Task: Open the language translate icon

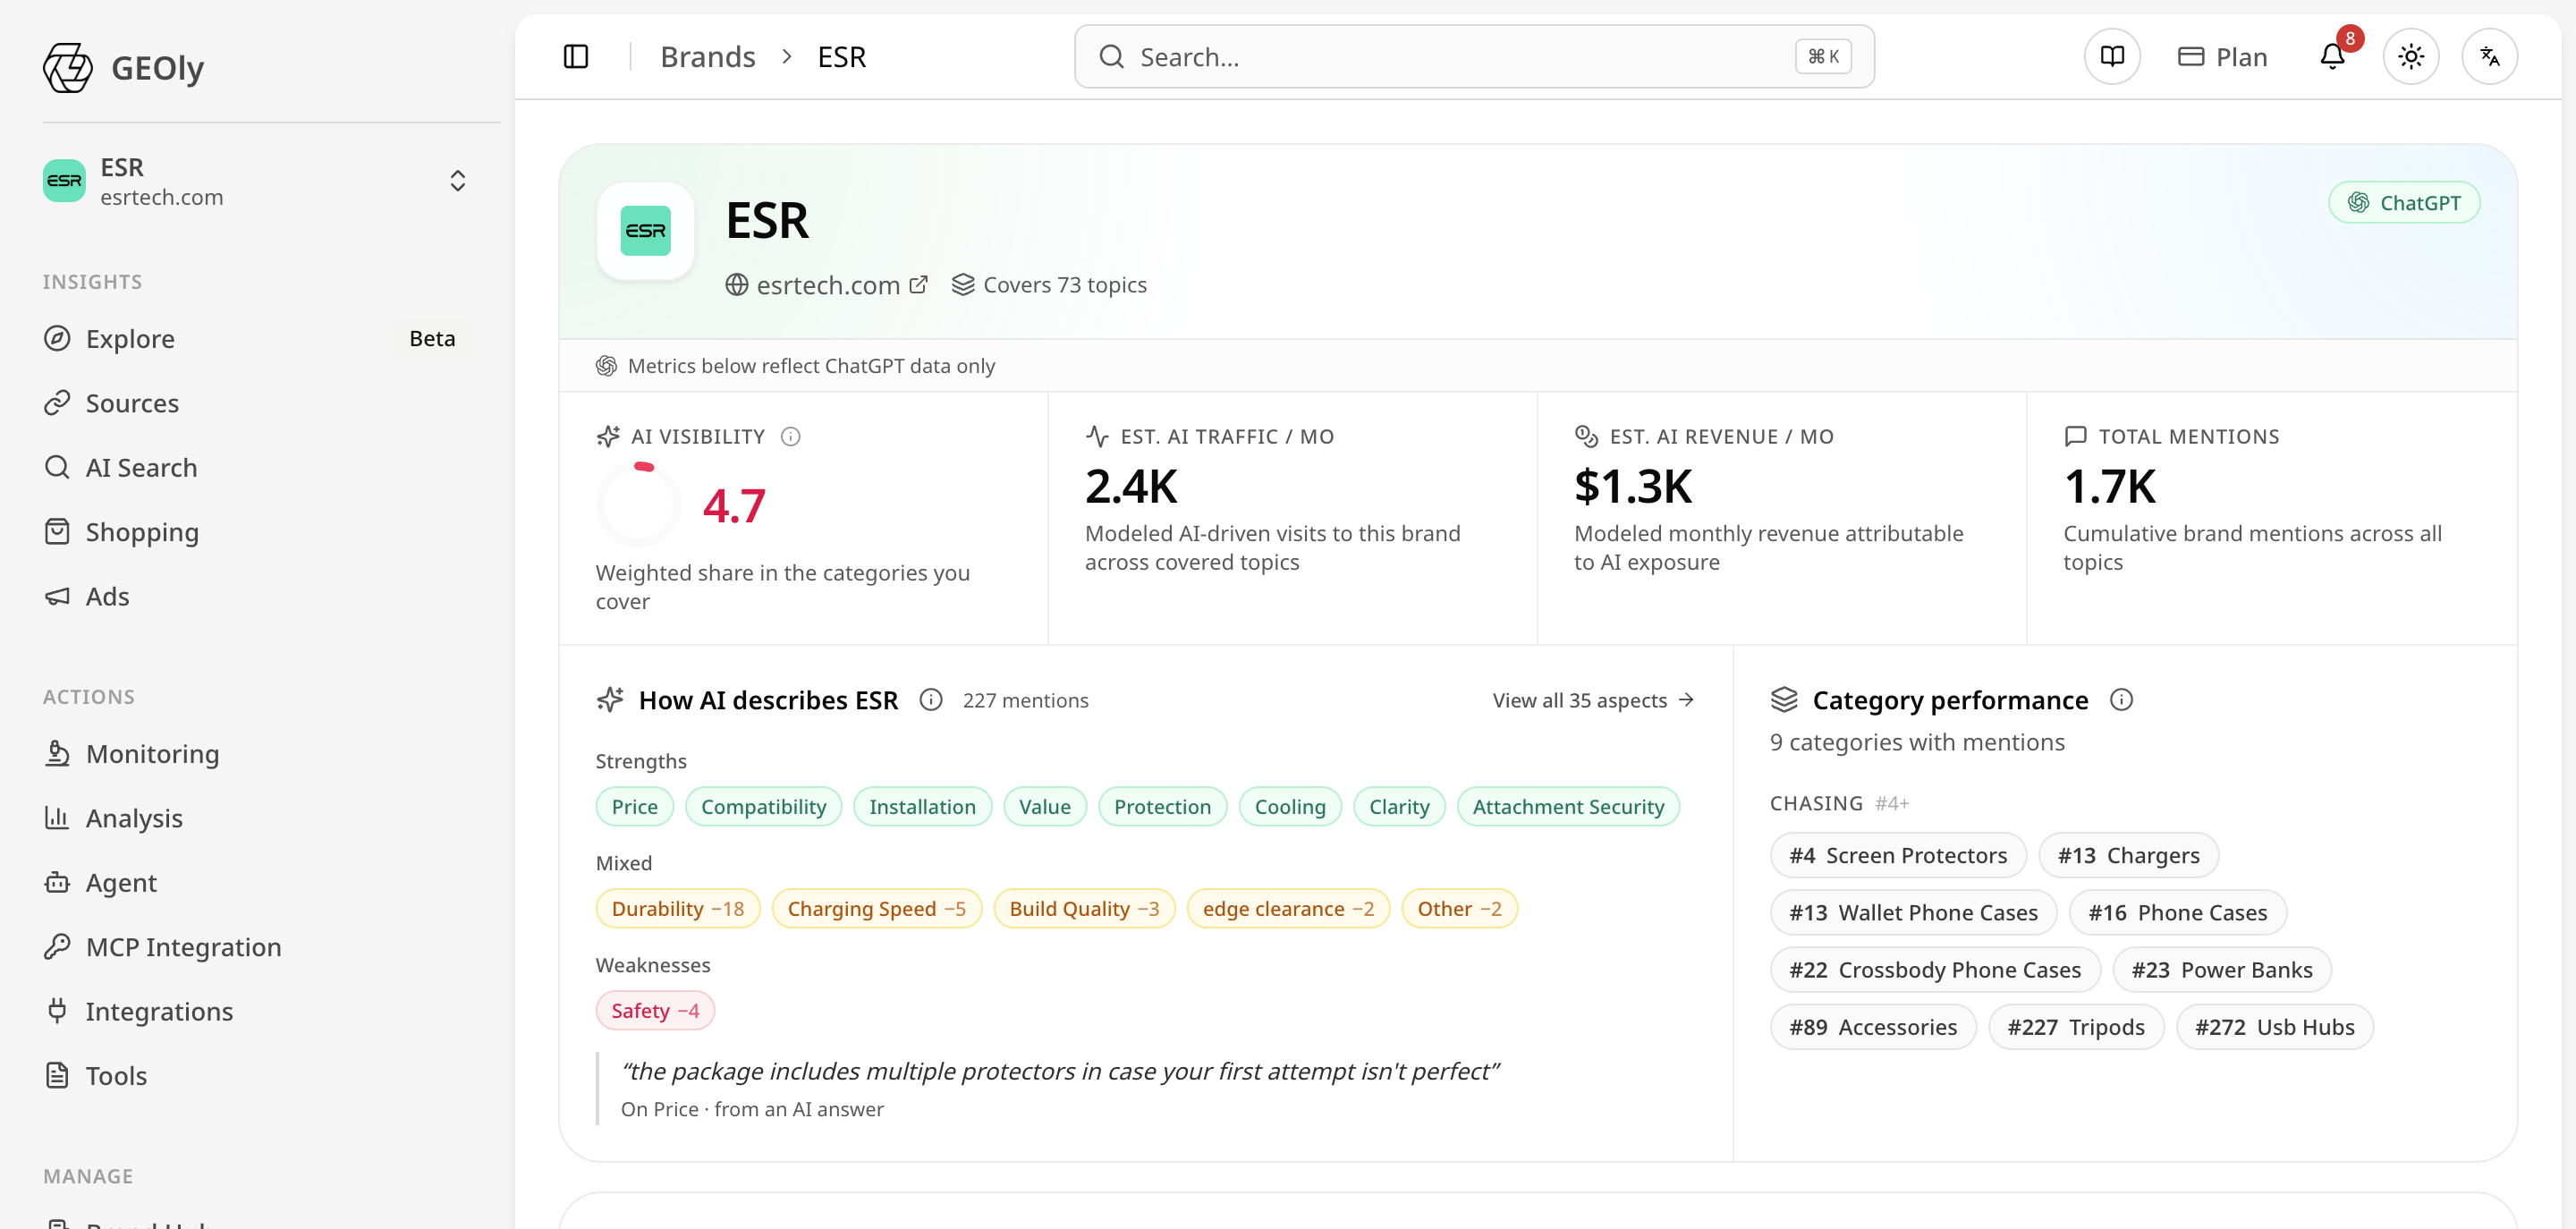Action: (2490, 56)
